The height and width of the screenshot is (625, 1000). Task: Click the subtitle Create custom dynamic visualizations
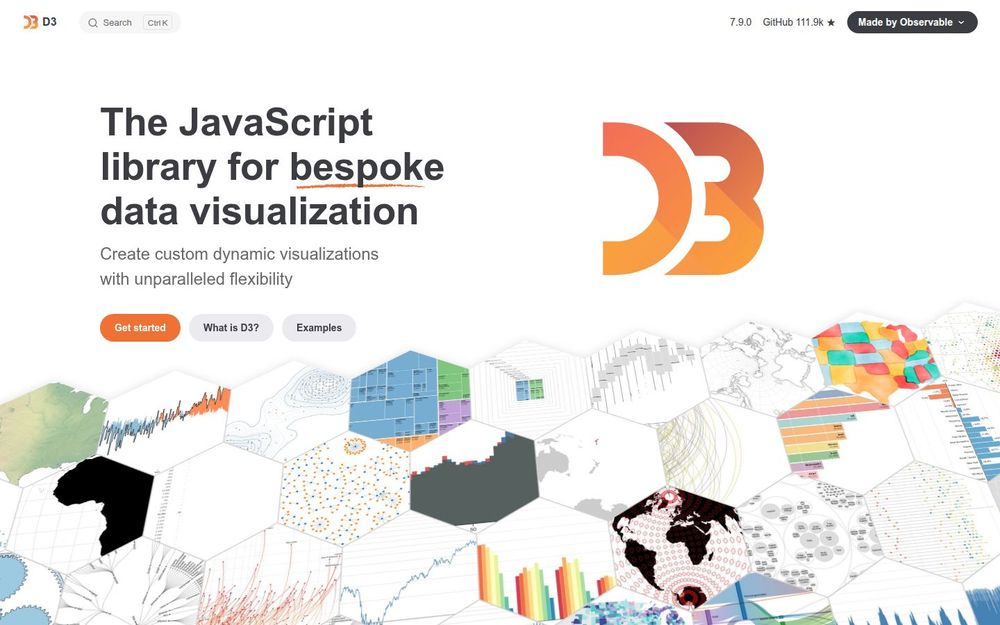(x=239, y=254)
